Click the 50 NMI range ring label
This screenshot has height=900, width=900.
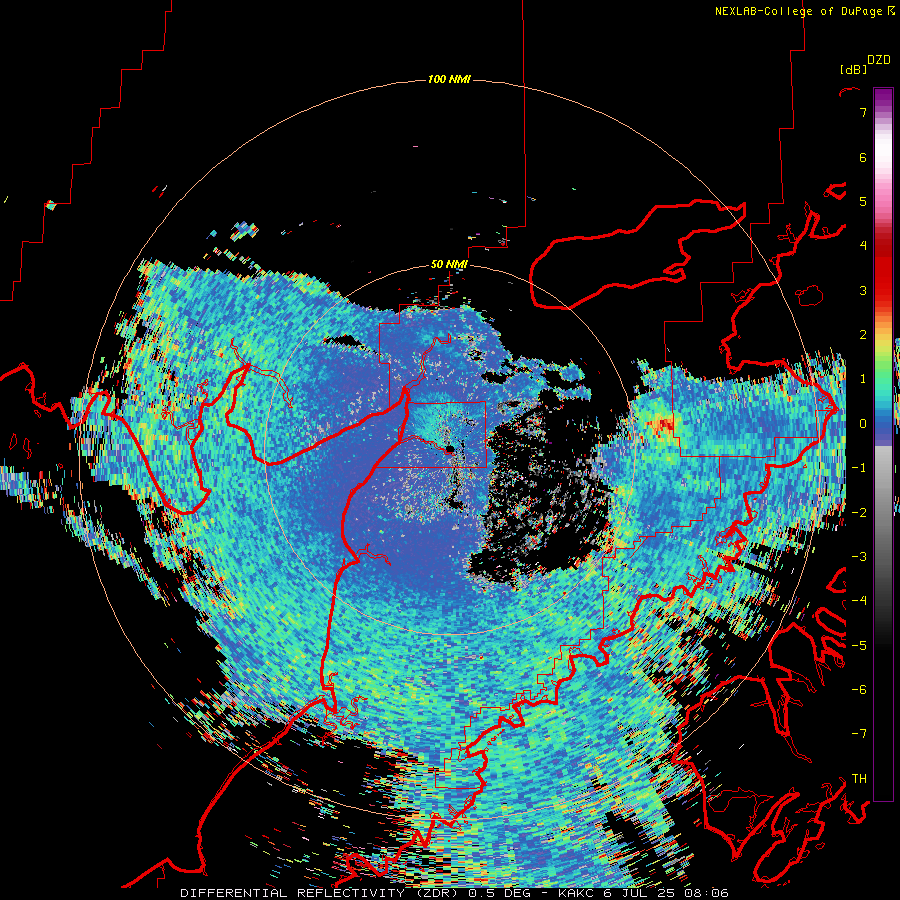449,264
